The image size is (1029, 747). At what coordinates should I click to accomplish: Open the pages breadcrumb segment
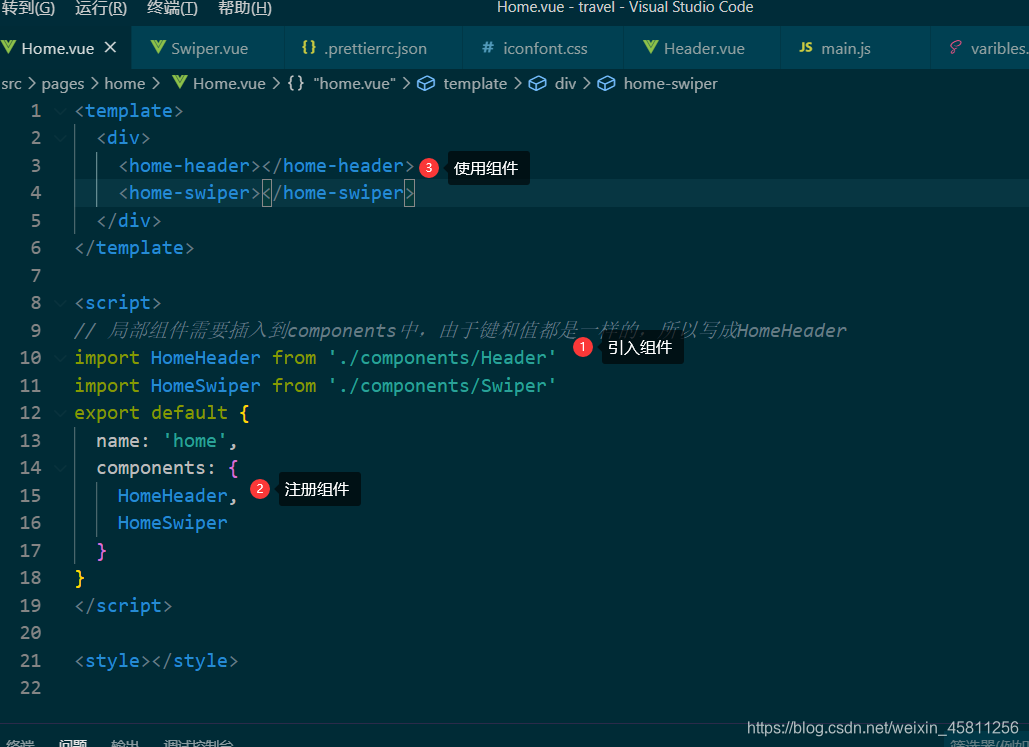(x=63, y=84)
